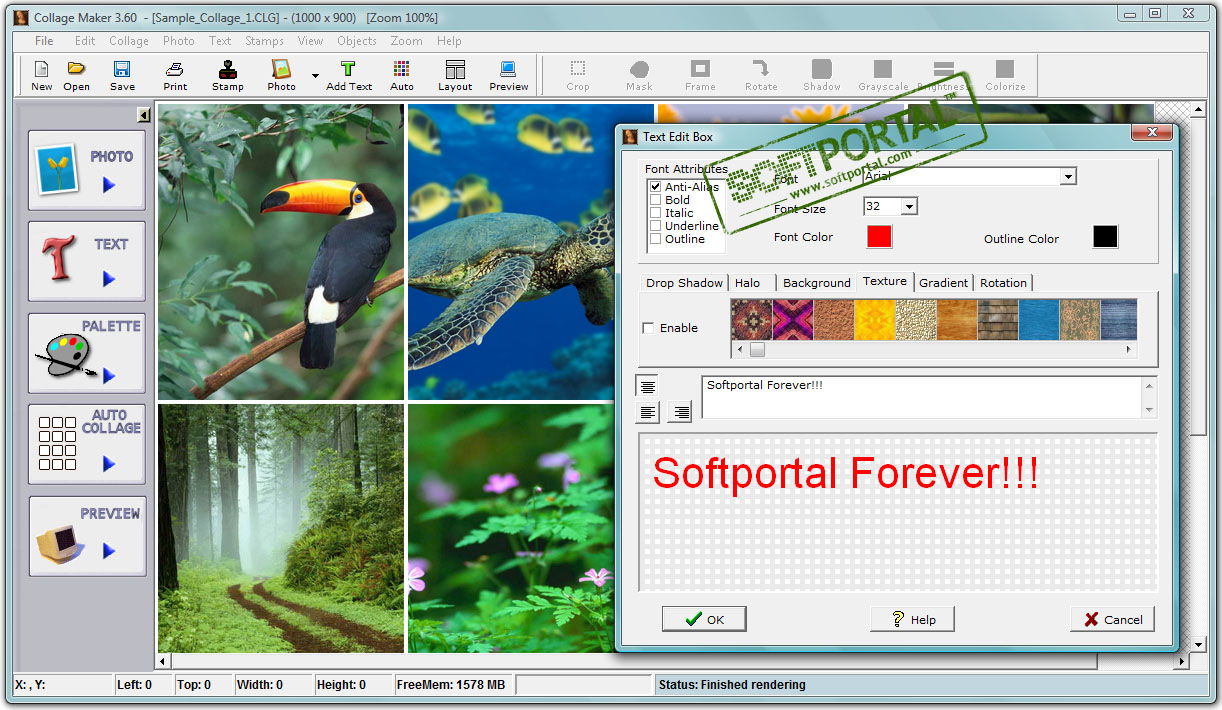Click the Shadow toolbar icon
This screenshot has width=1222, height=710.
pyautogui.click(x=822, y=75)
